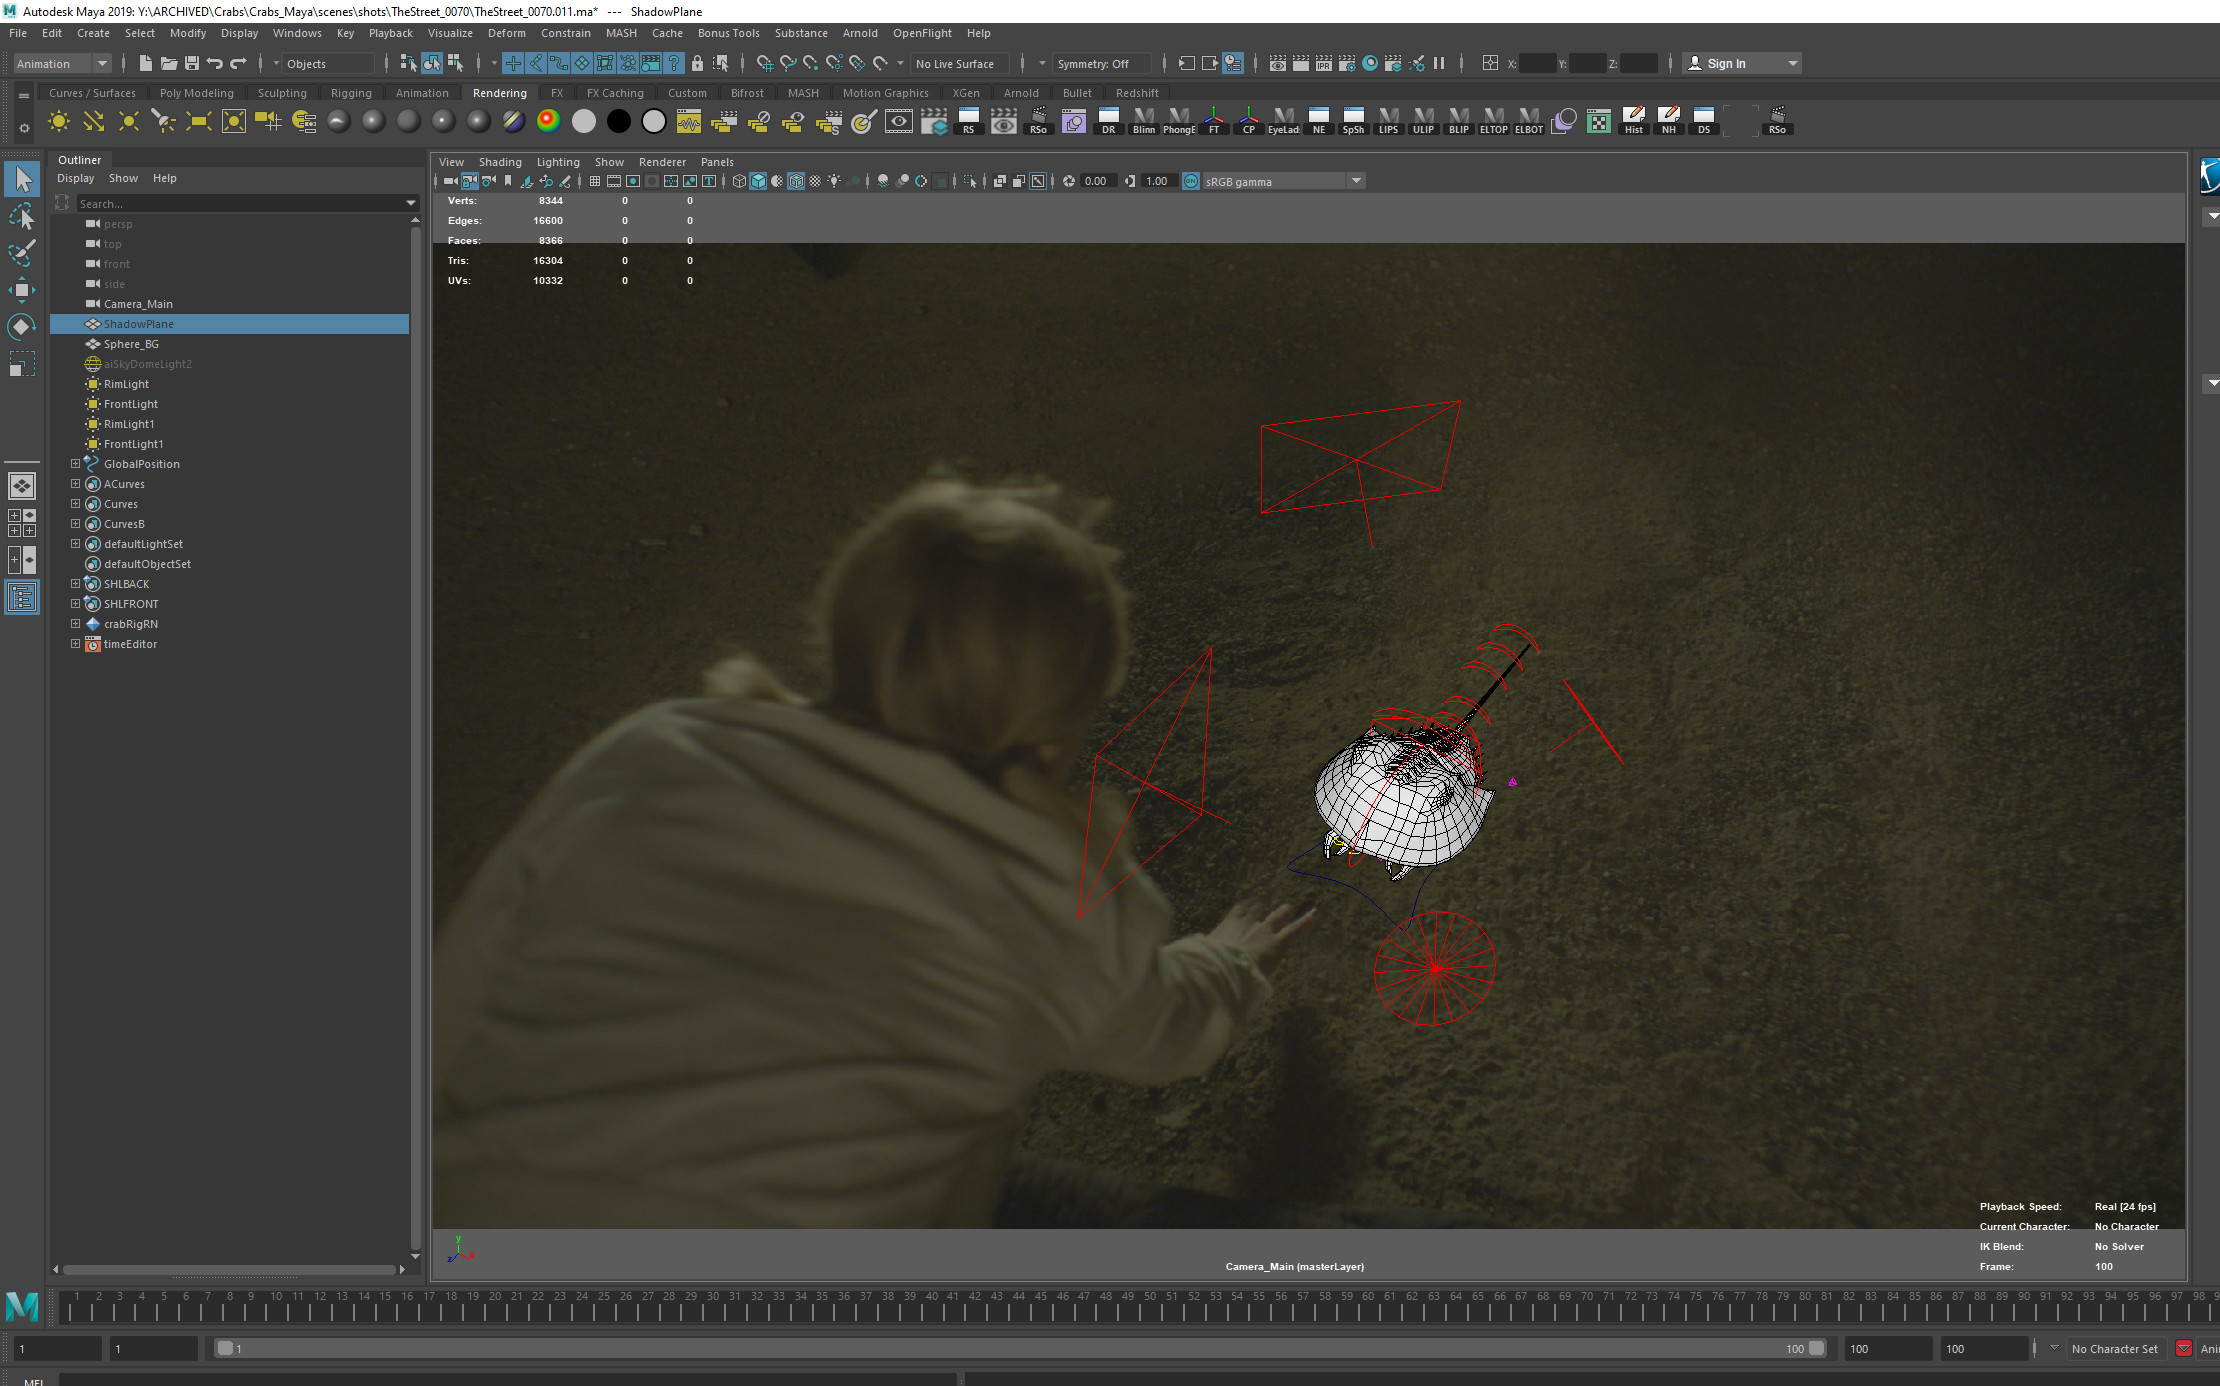2220x1386 pixels.
Task: Save the scene with floppy icon
Action: pyautogui.click(x=192, y=63)
